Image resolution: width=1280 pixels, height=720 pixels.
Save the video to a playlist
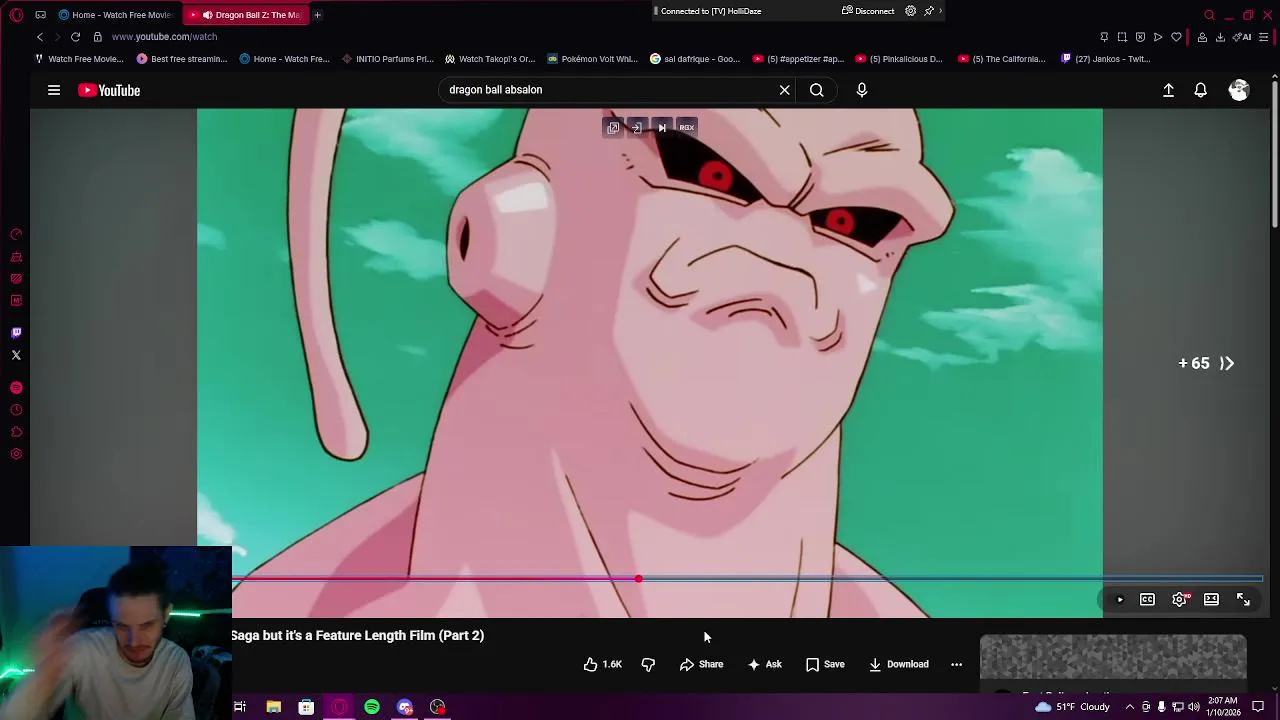[825, 664]
